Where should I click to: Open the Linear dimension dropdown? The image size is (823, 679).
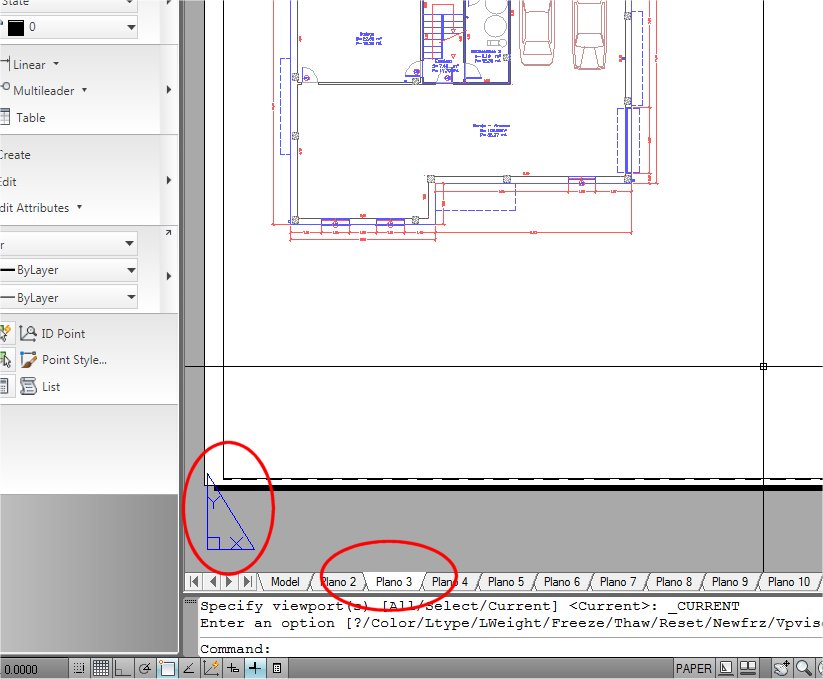(56, 64)
